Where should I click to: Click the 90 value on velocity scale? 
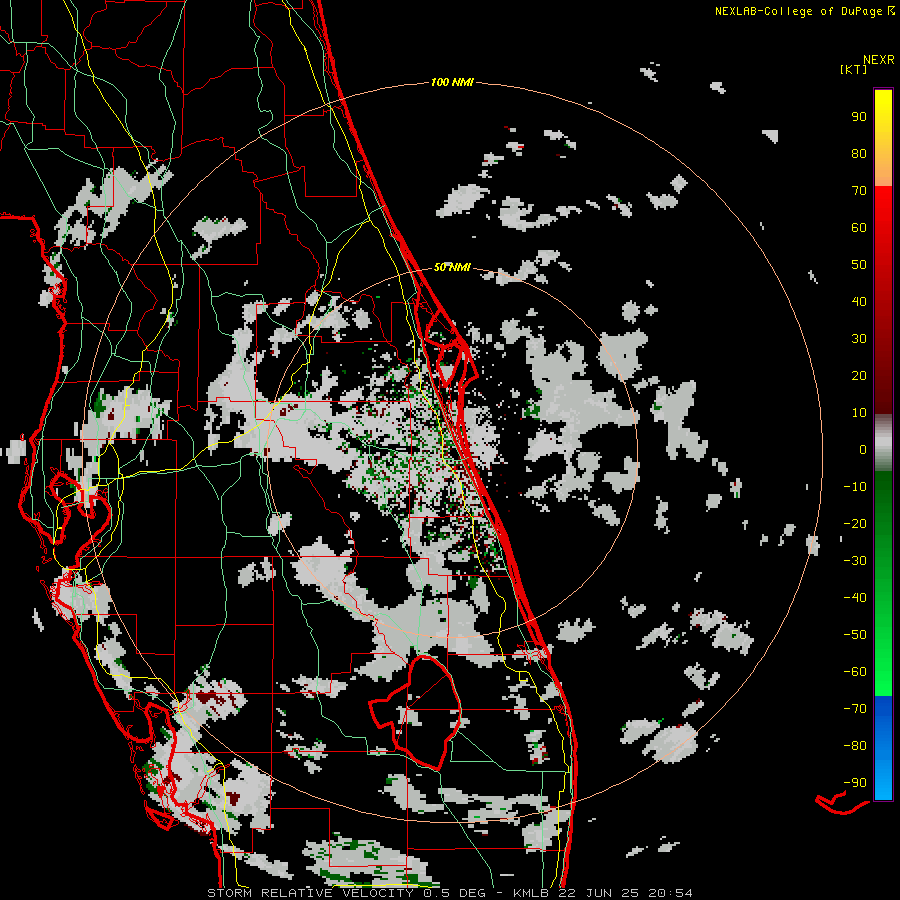click(859, 117)
